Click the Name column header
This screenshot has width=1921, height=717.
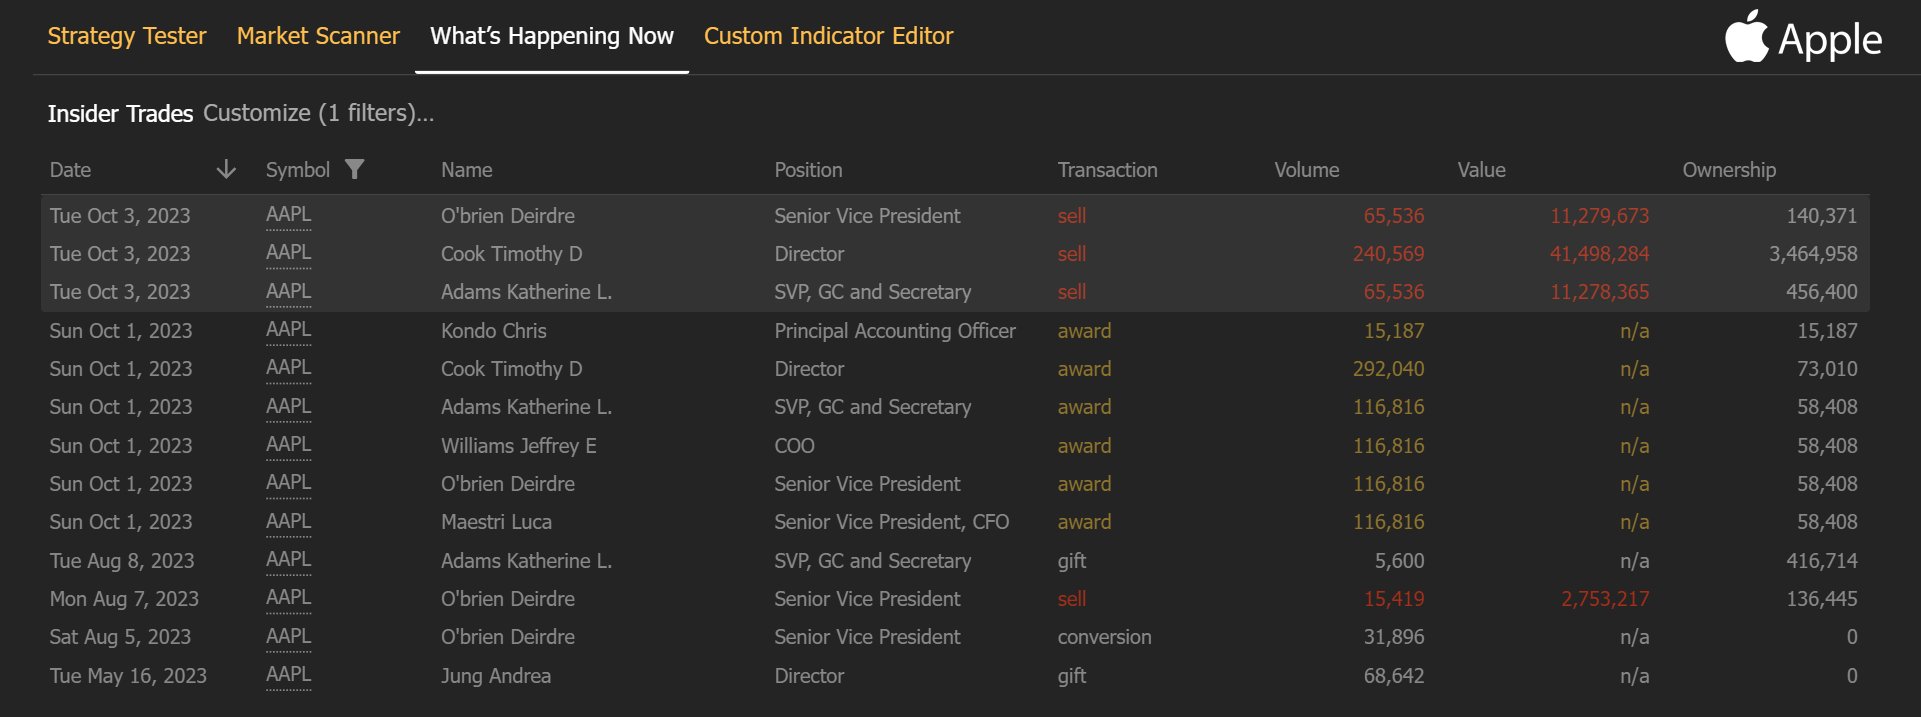coord(467,170)
